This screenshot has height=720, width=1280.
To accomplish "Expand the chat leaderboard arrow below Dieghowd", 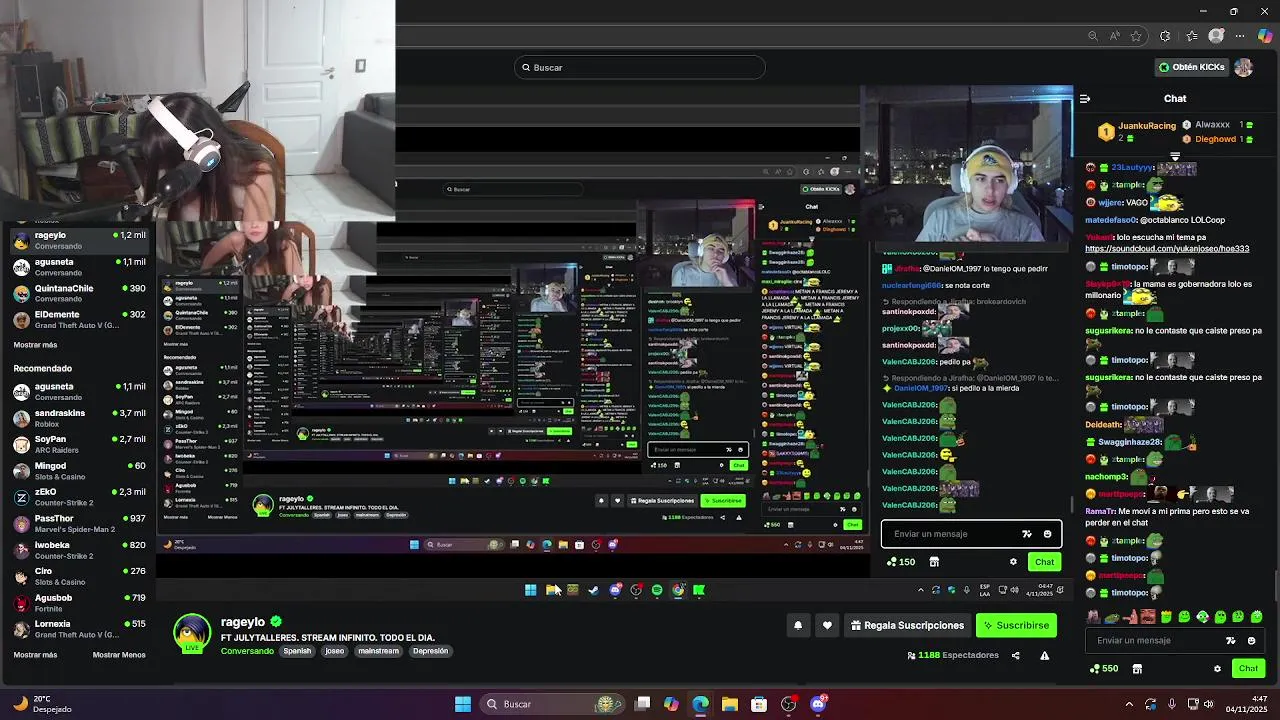I will tap(1175, 157).
